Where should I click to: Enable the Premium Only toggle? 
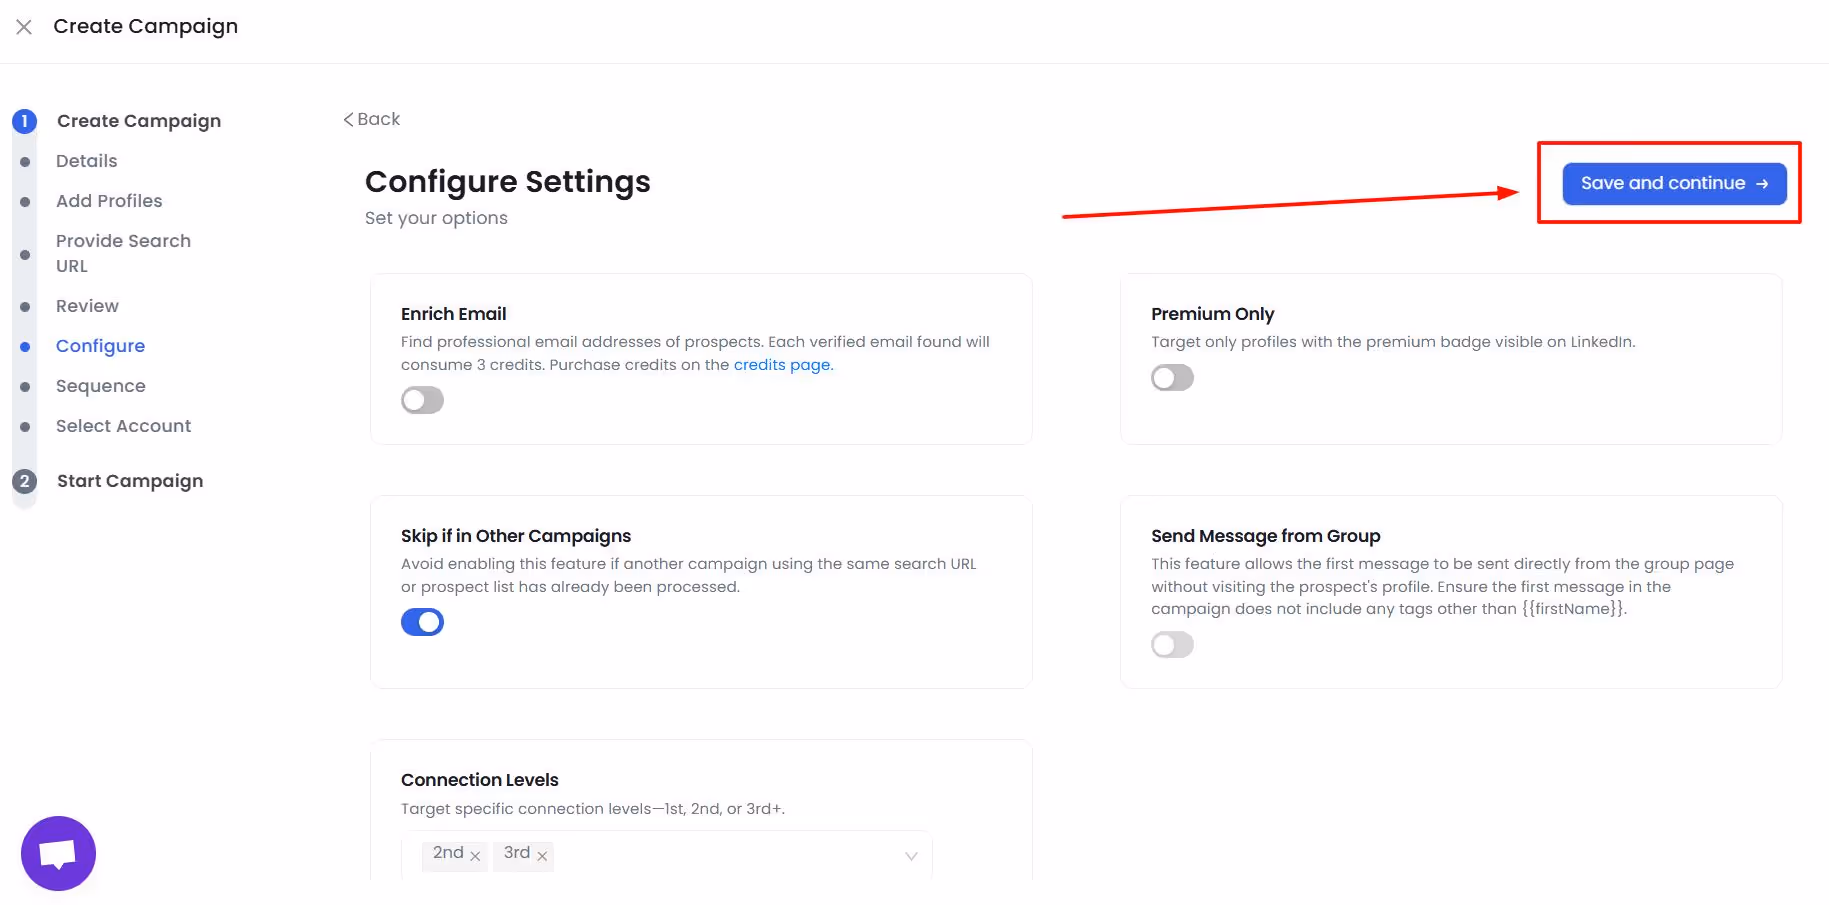point(1171,377)
